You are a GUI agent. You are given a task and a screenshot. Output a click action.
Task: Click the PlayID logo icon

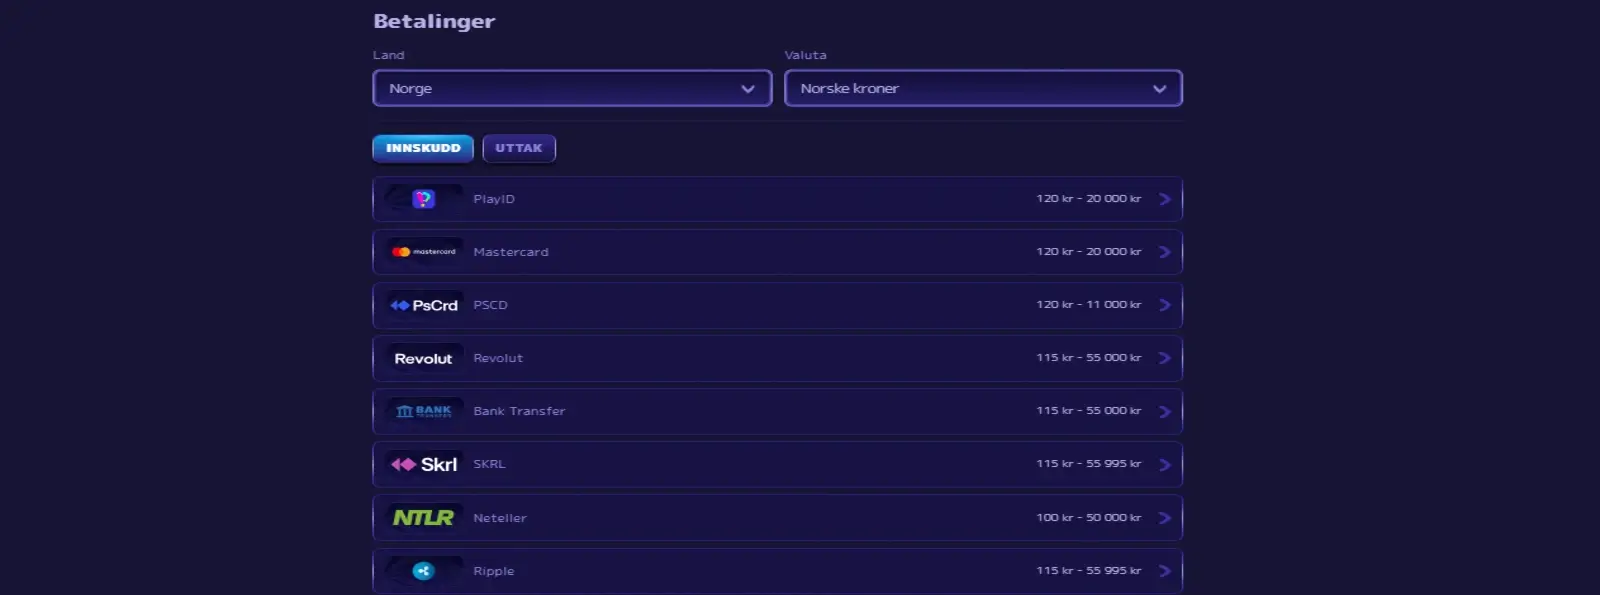(x=424, y=199)
